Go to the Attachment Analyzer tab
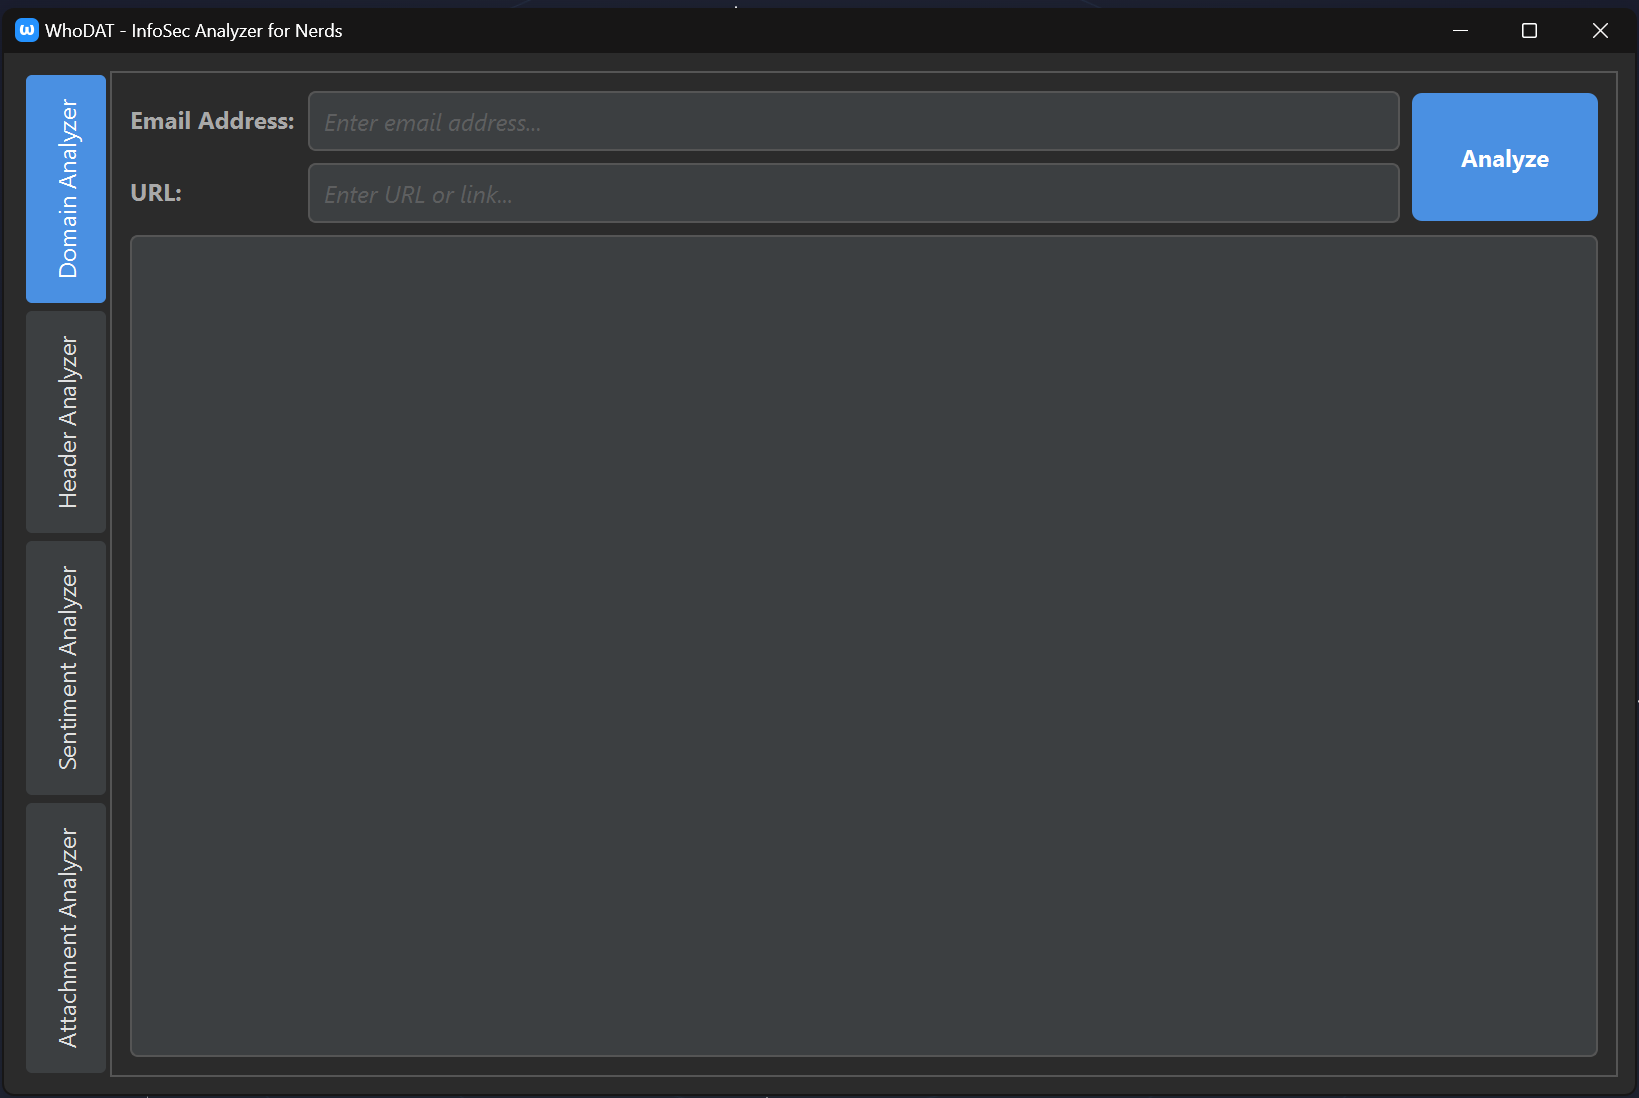Viewport: 1639px width, 1098px height. tap(66, 937)
